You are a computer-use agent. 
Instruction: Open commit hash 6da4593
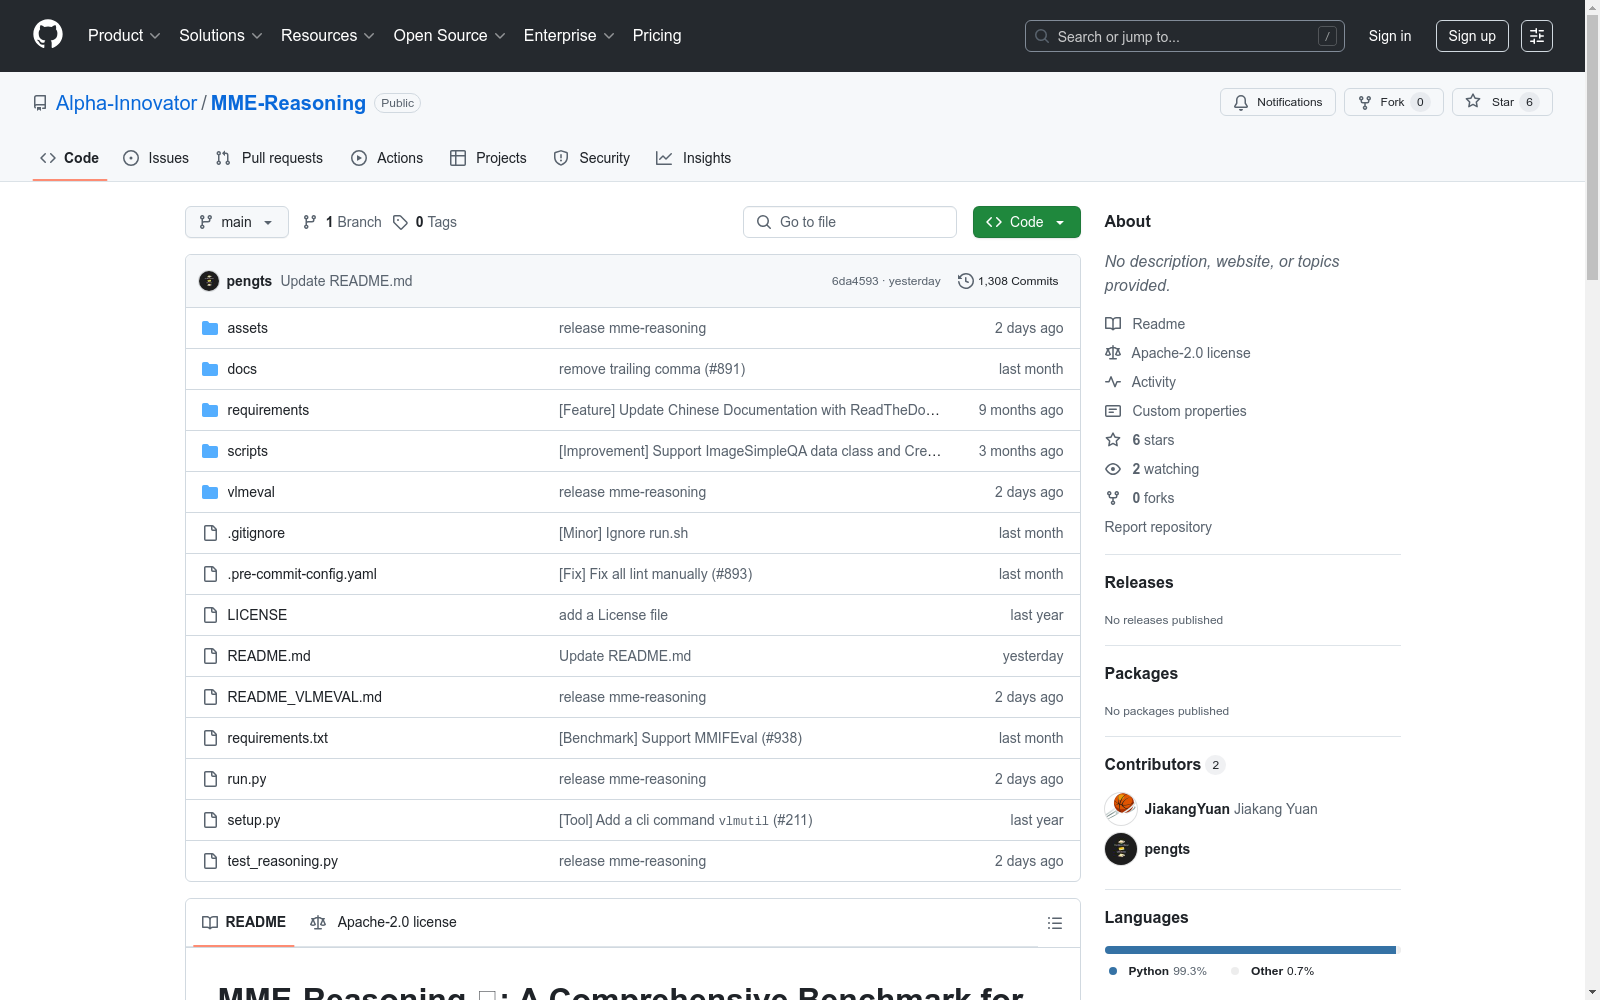(x=855, y=281)
